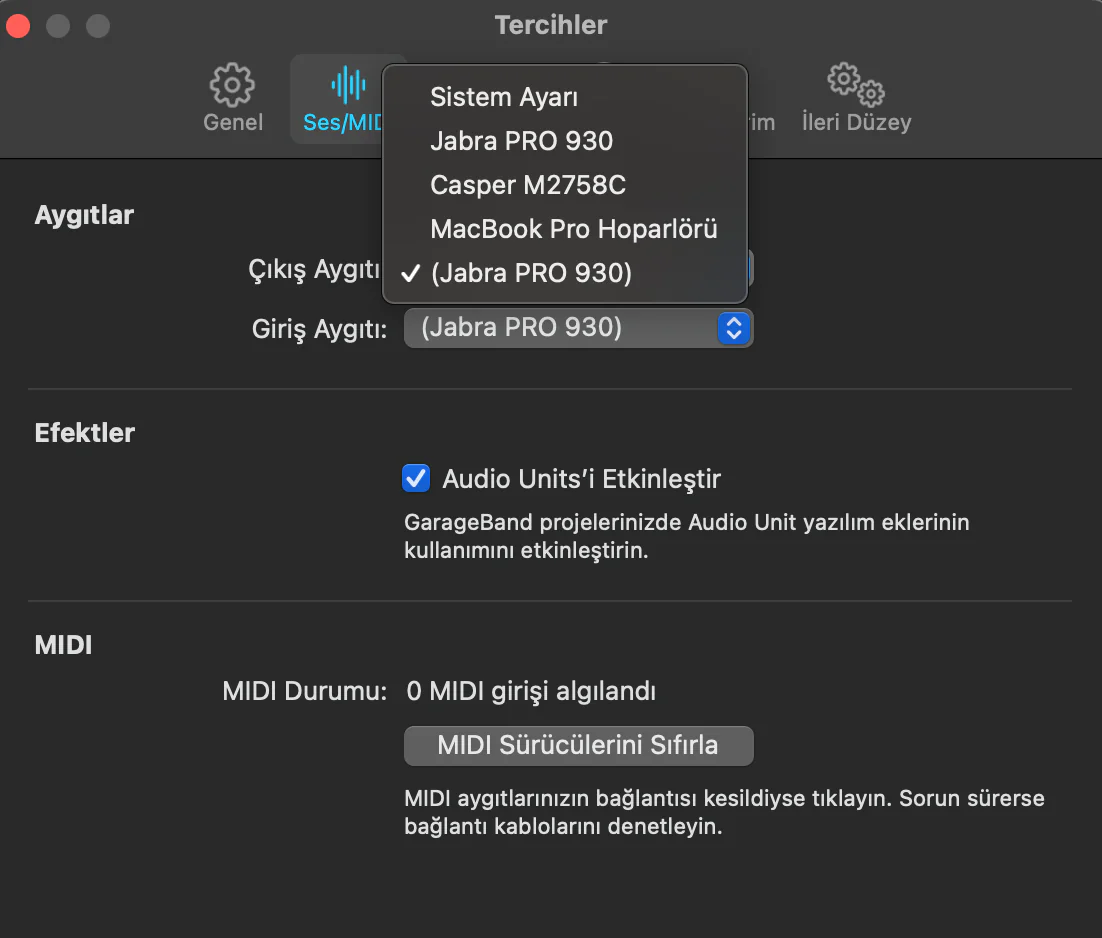Select the checked (Jabra PRO 930) menu item
Screen dimensions: 1102x938
pos(531,273)
